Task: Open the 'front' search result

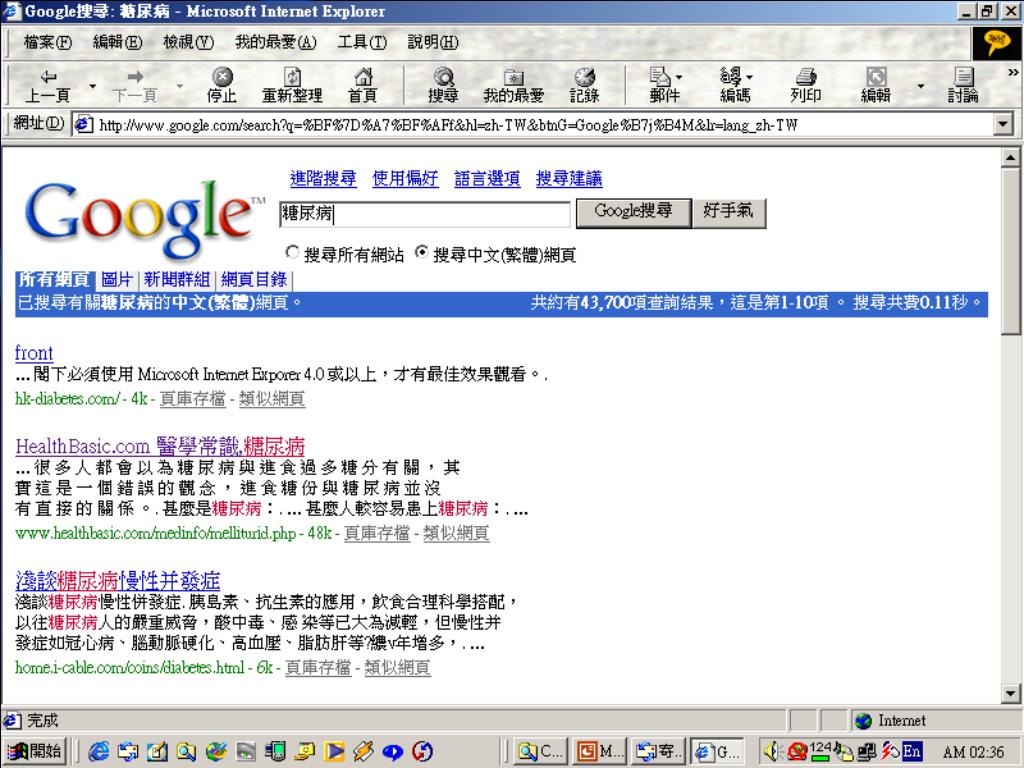Action: pyautogui.click(x=34, y=353)
